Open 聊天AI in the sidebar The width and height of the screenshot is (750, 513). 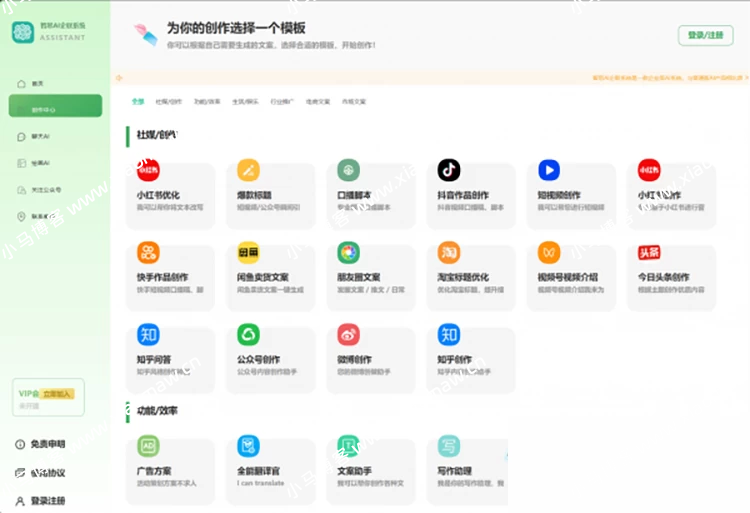40,136
